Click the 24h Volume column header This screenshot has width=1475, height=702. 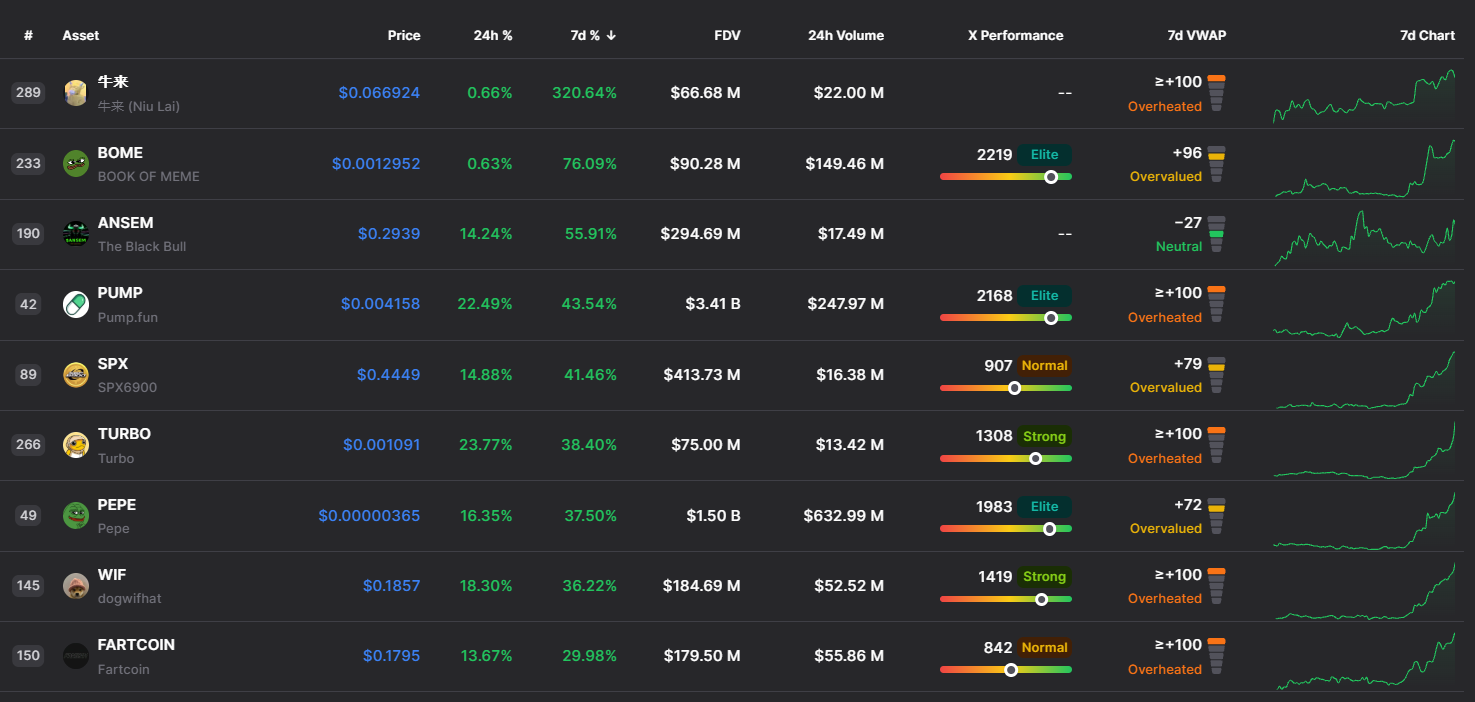[846, 35]
